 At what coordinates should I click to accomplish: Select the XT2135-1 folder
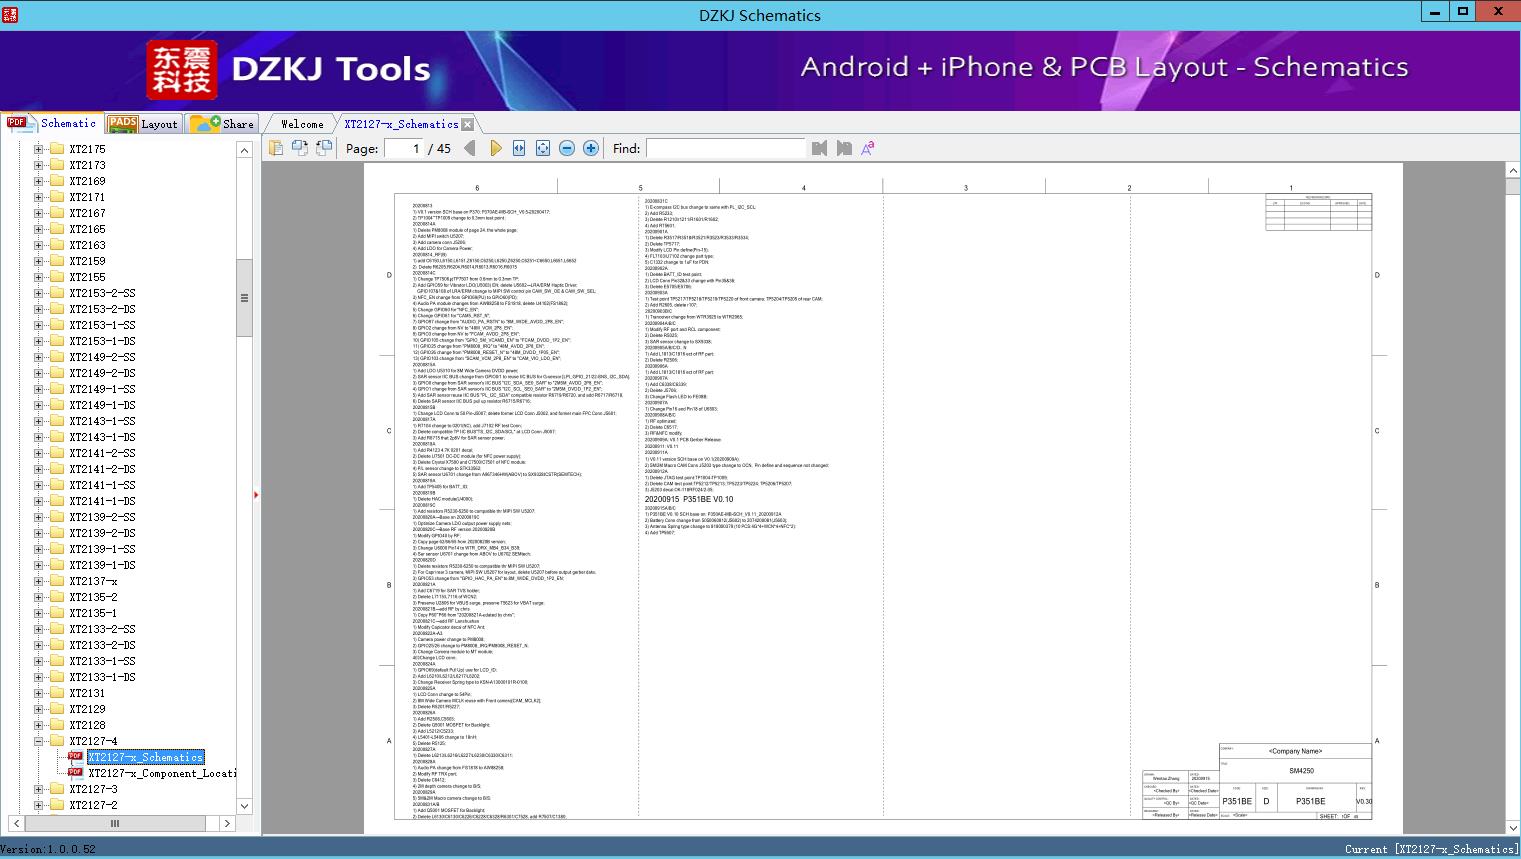[x=93, y=613]
